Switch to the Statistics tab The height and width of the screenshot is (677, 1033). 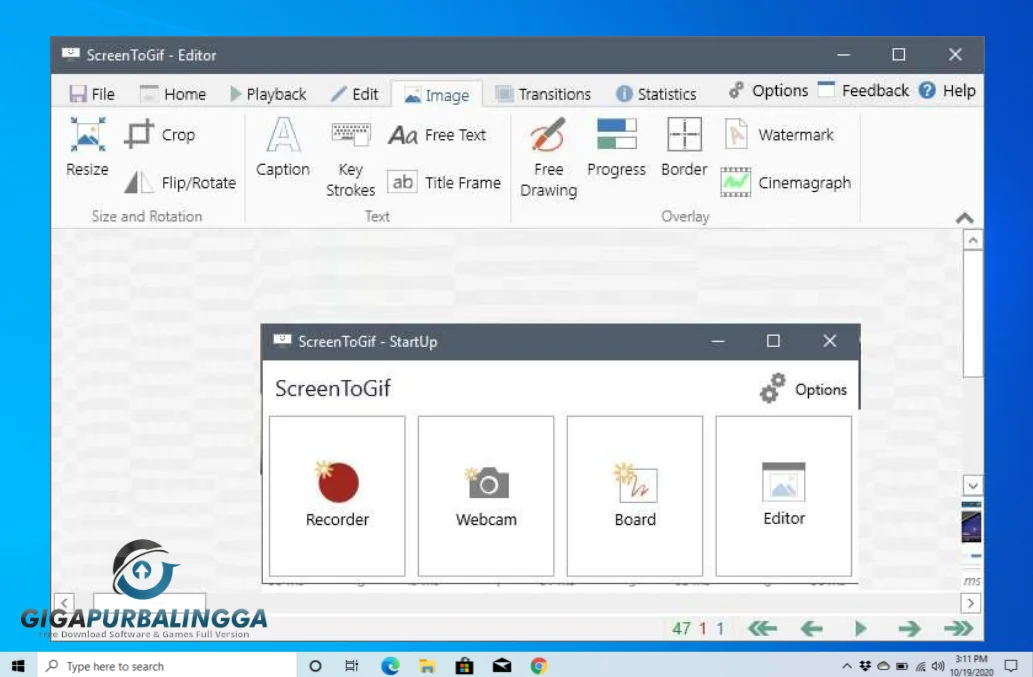coord(656,94)
